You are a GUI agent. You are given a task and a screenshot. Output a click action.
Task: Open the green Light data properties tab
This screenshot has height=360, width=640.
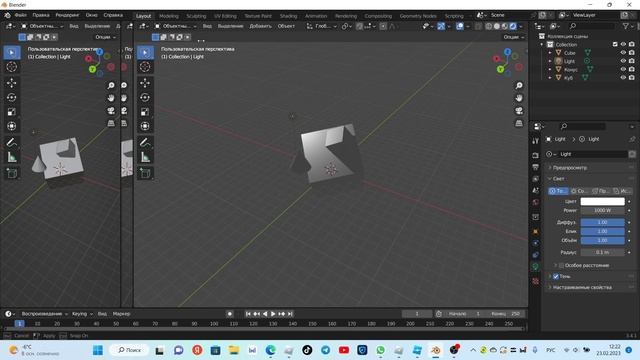(536, 267)
